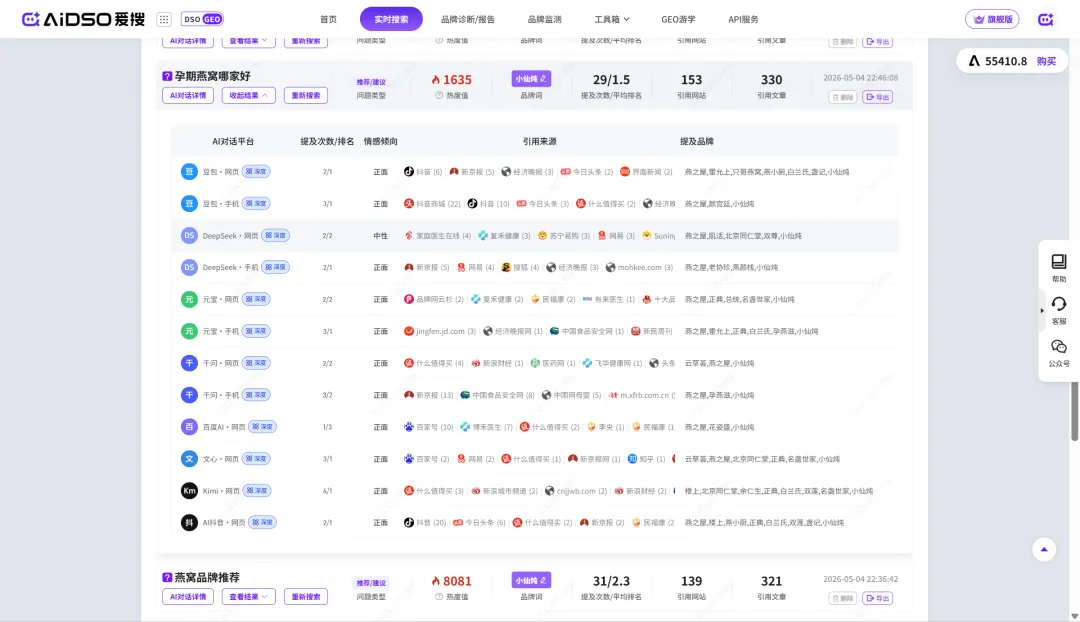
Task: Open the API服务 tab
Action: 743,19
